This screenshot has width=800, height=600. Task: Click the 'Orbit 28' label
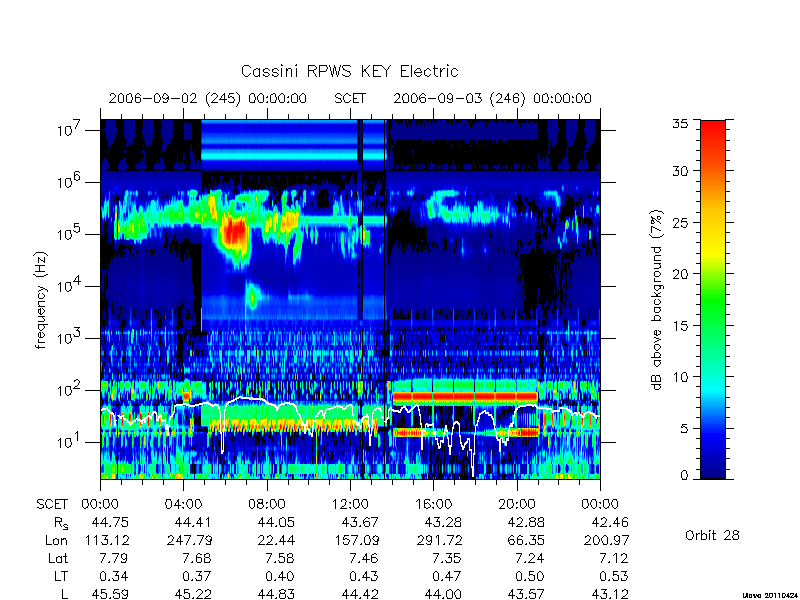(x=712, y=535)
